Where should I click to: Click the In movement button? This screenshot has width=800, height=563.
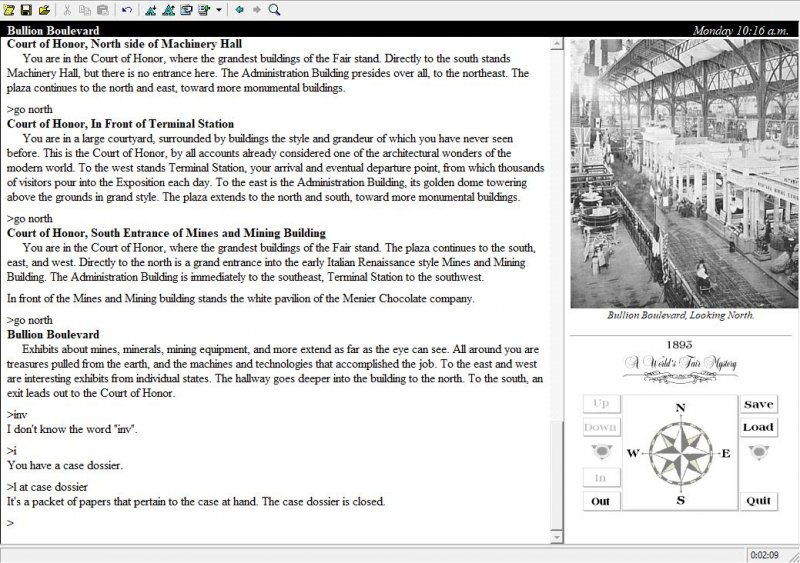(x=602, y=478)
